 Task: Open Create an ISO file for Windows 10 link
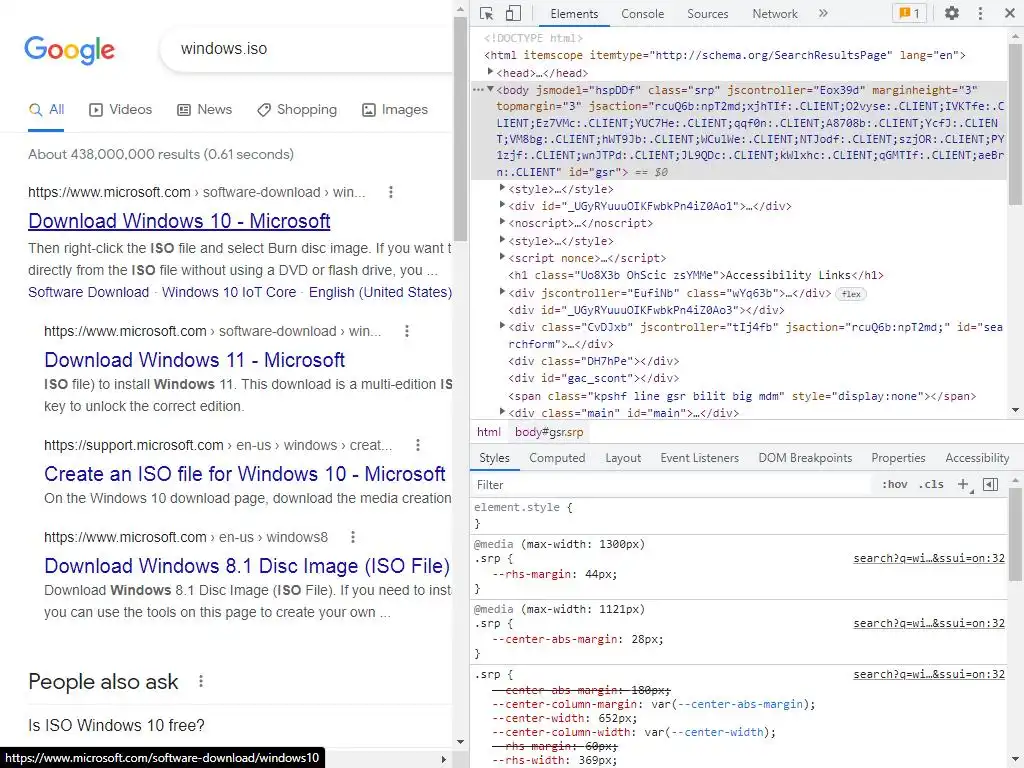[245, 474]
